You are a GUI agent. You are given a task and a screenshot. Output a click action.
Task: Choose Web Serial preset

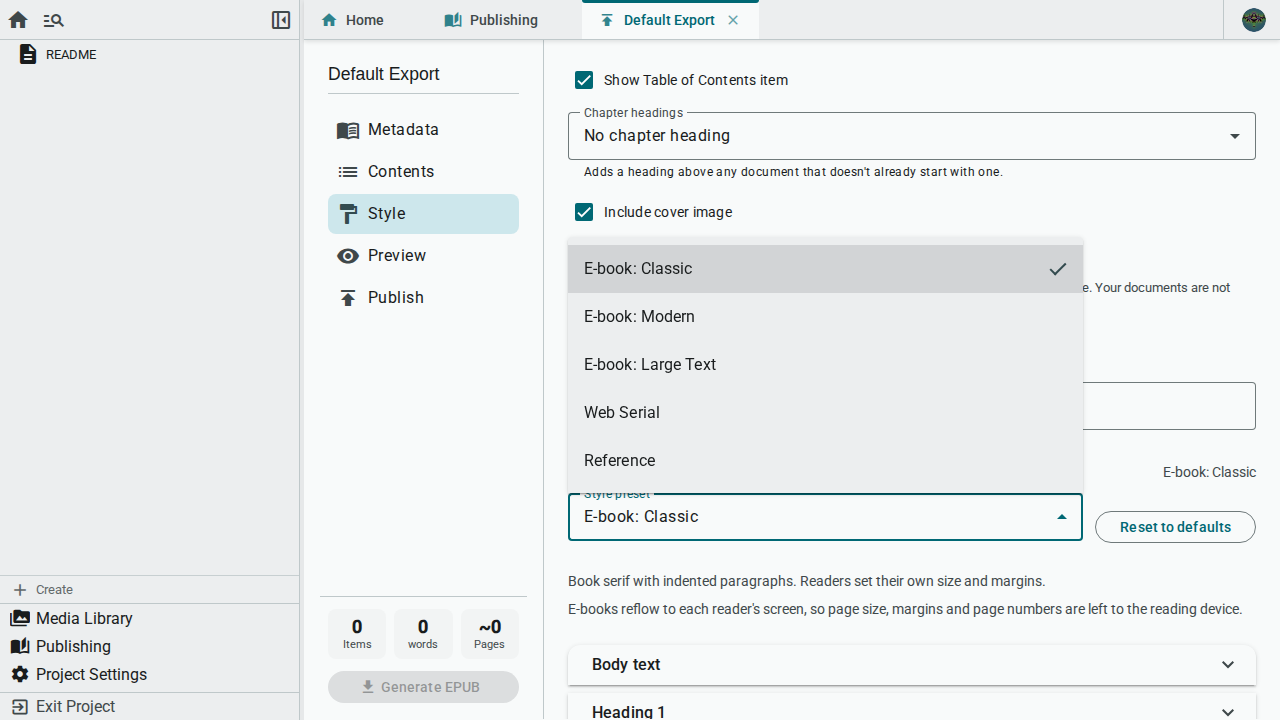coord(825,413)
